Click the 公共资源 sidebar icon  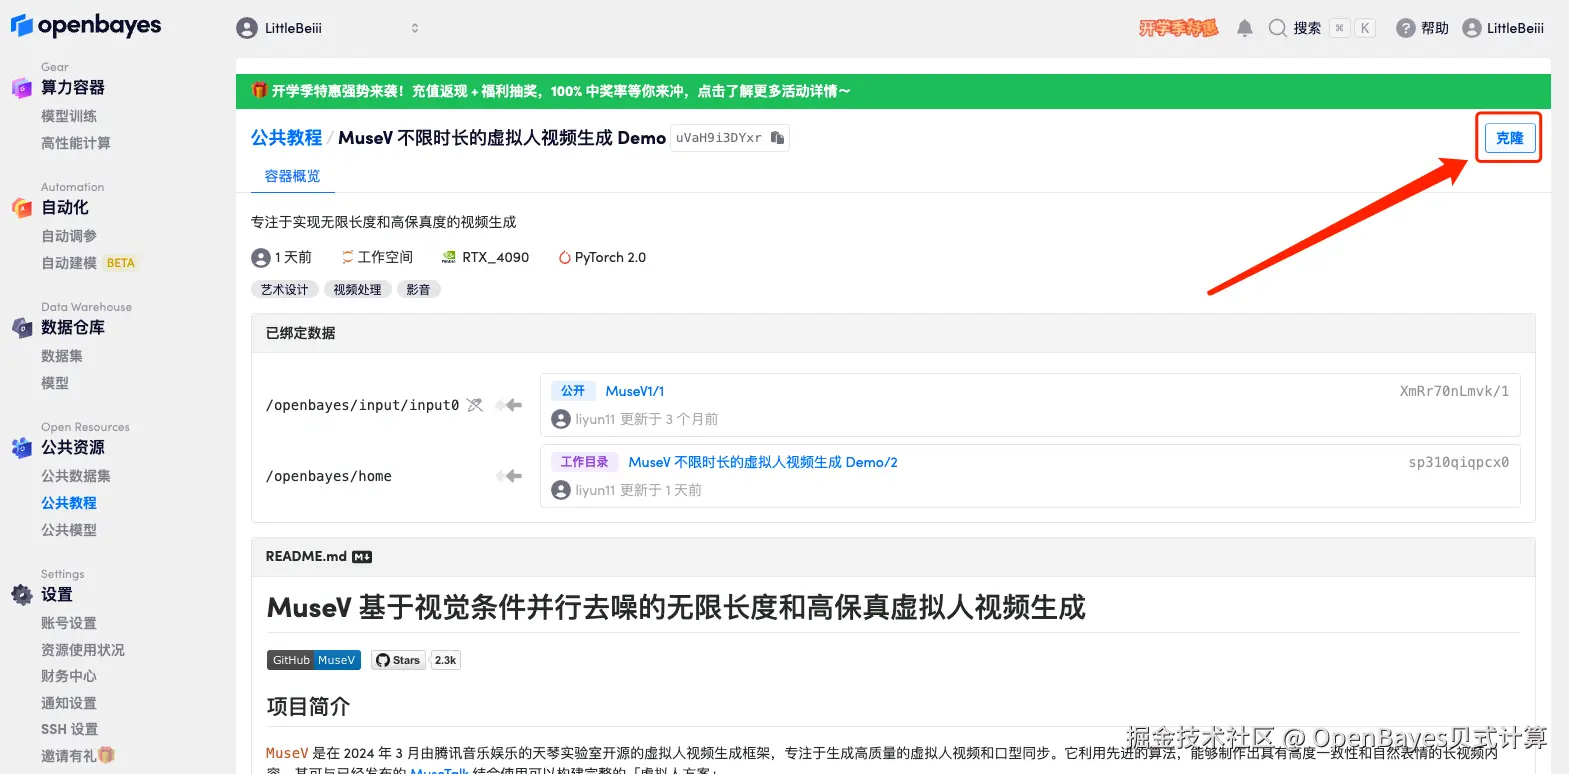[x=22, y=448]
